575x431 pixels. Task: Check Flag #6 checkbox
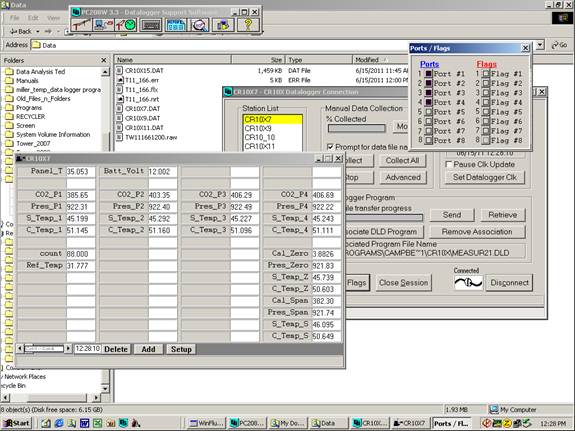pyautogui.click(x=486, y=121)
